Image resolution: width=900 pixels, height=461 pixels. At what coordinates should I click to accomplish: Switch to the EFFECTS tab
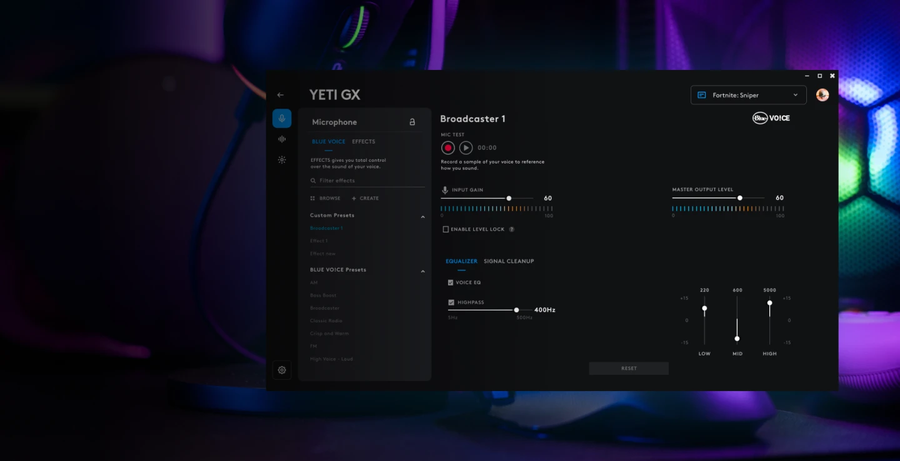pyautogui.click(x=363, y=142)
